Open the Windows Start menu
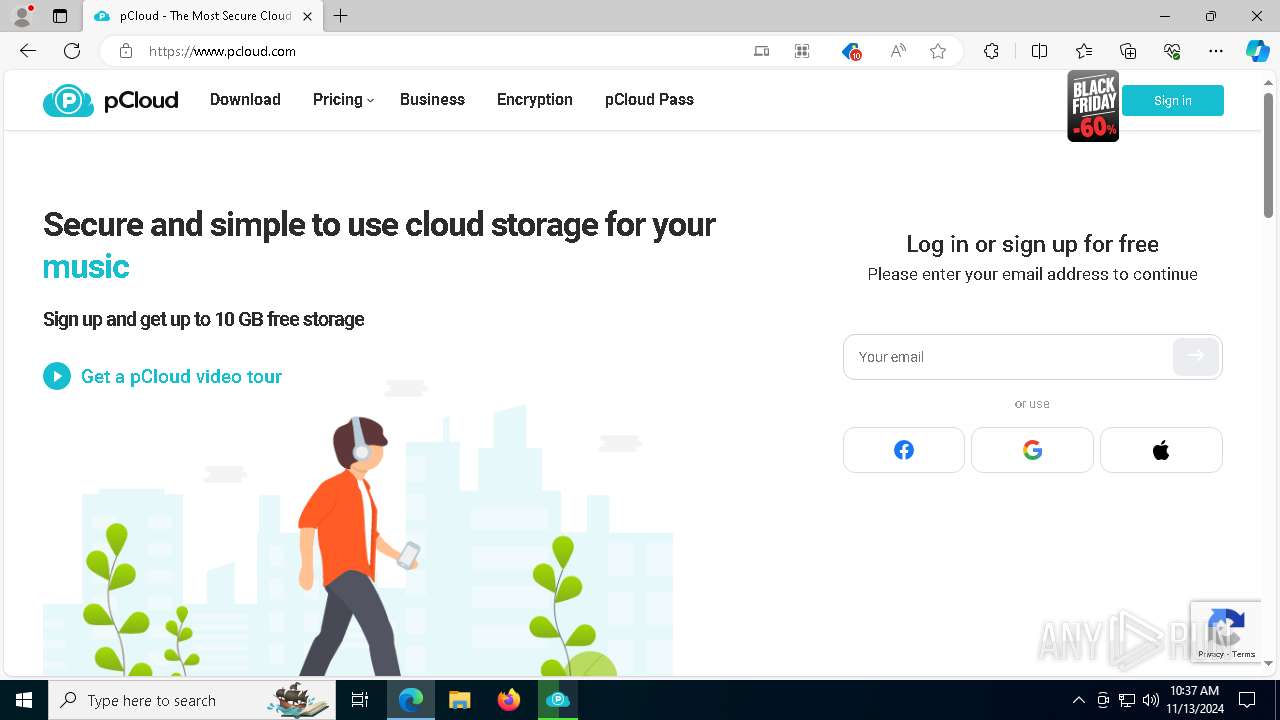This screenshot has width=1280, height=720. click(24, 700)
